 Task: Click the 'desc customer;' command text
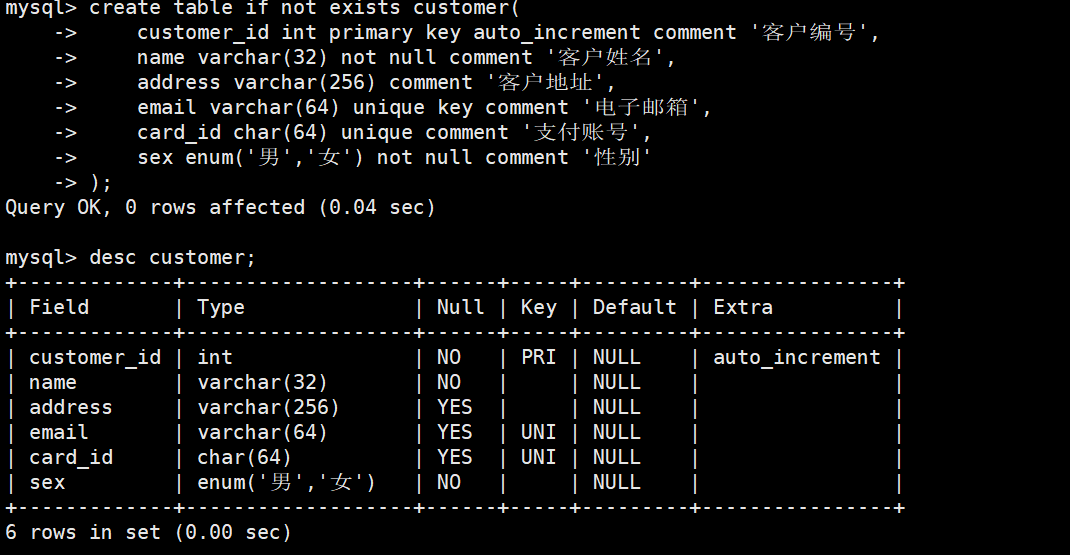click(x=172, y=257)
